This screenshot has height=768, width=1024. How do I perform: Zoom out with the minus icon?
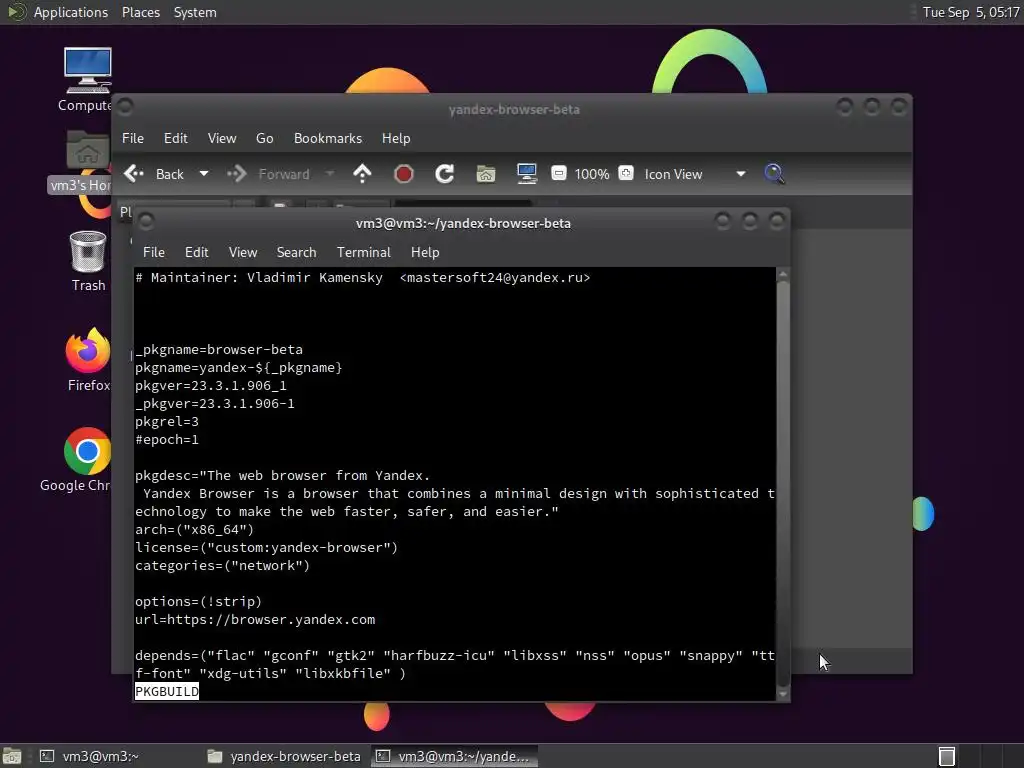[x=558, y=173]
